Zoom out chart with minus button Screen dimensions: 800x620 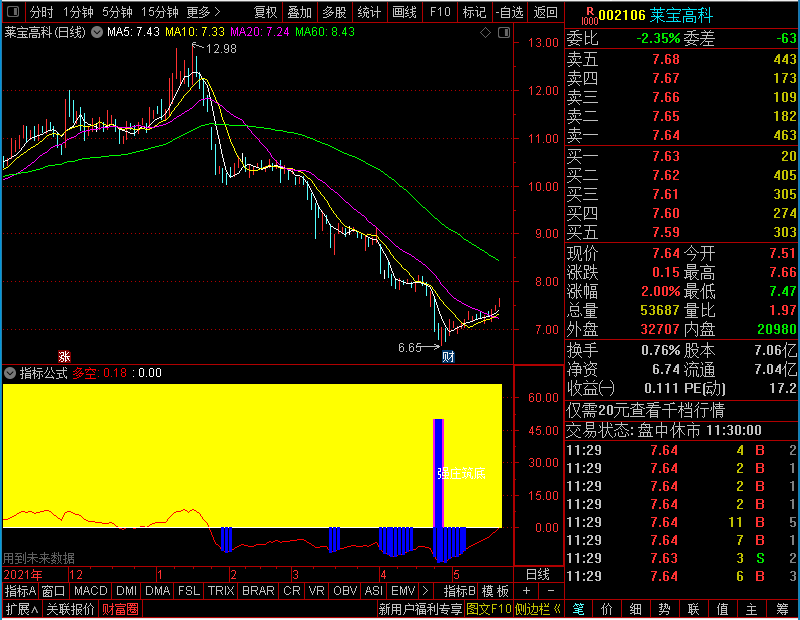coord(551,591)
